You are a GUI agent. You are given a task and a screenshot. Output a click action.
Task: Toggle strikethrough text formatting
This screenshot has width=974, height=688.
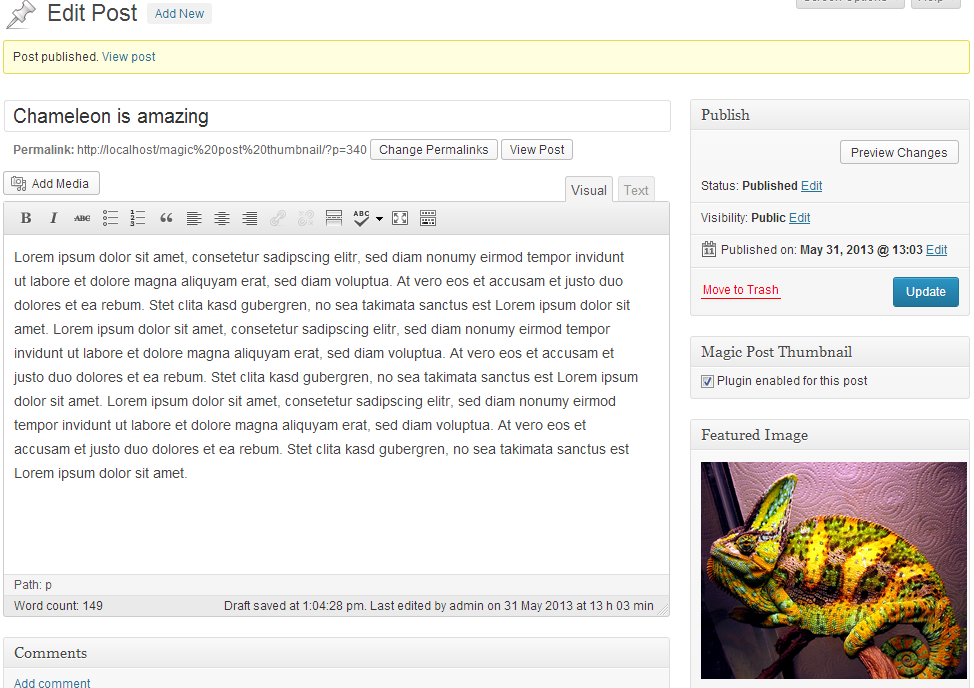coord(82,218)
